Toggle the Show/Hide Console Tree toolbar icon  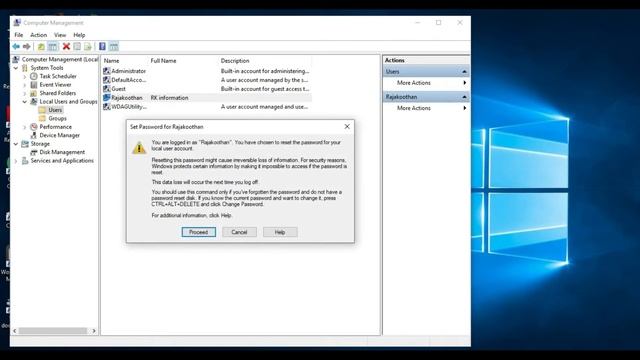pyautogui.click(x=53, y=47)
